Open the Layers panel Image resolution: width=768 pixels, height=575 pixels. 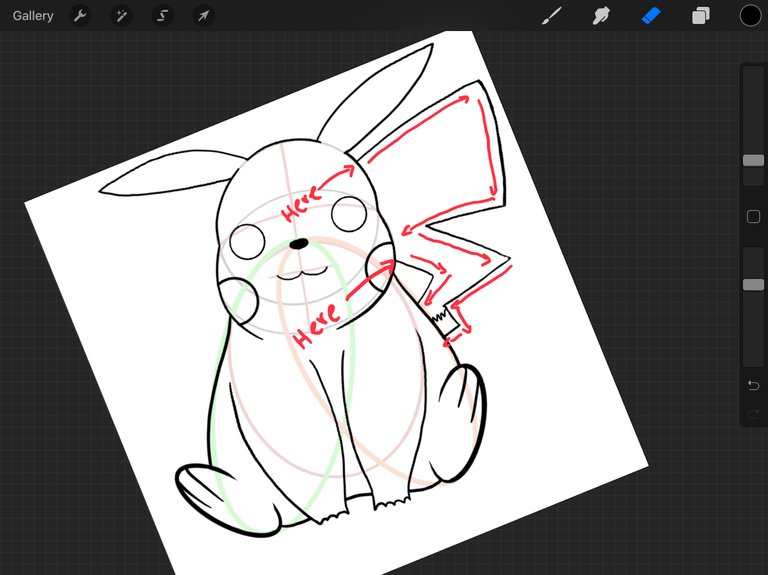click(x=701, y=16)
